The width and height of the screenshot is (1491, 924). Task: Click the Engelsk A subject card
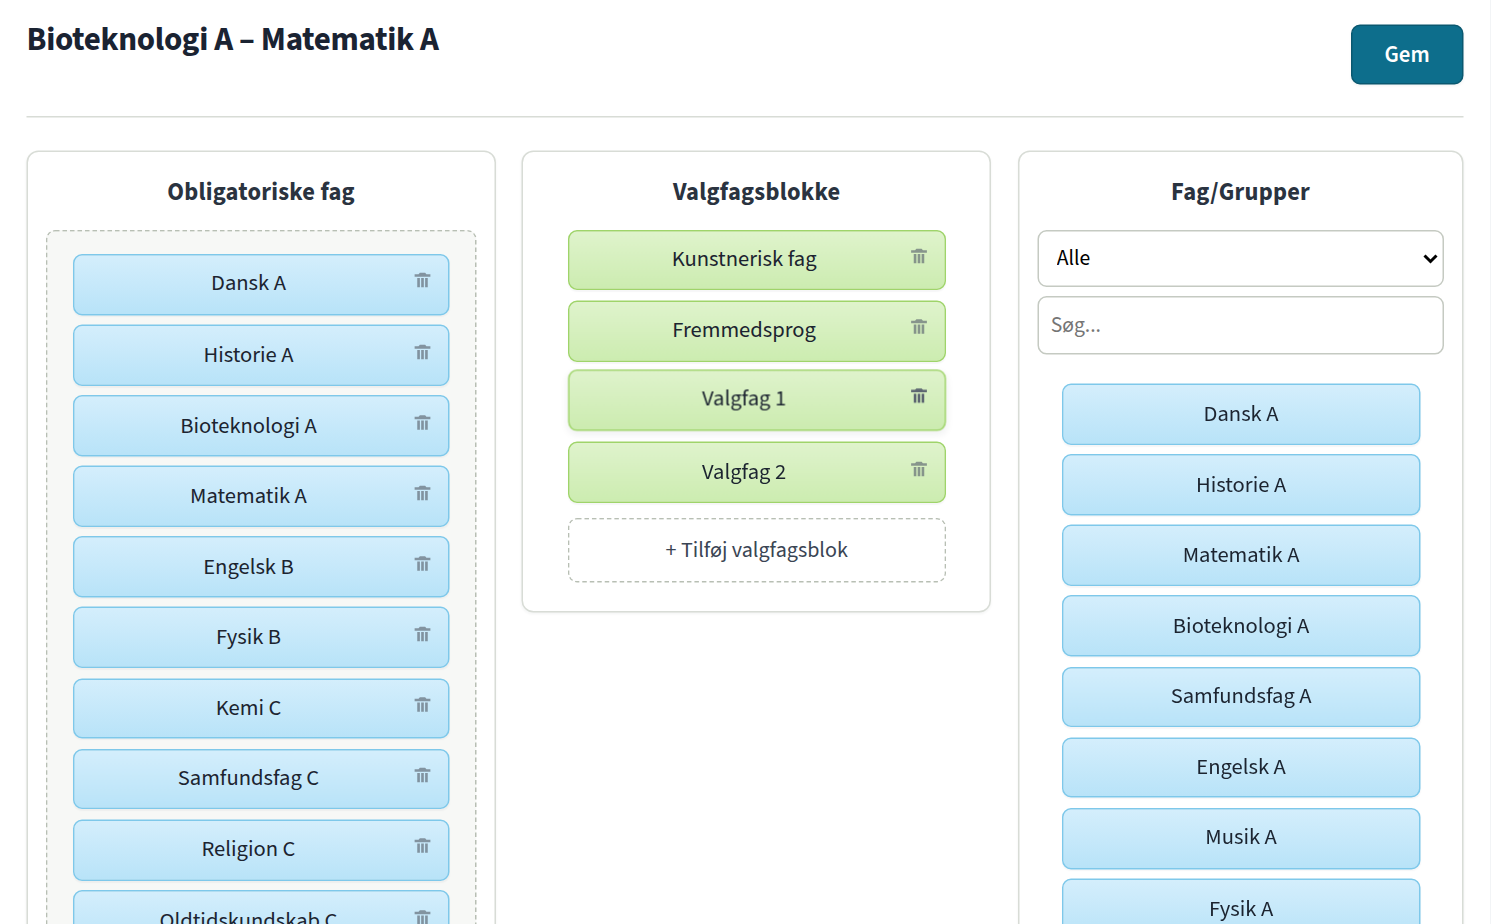coord(1241,767)
